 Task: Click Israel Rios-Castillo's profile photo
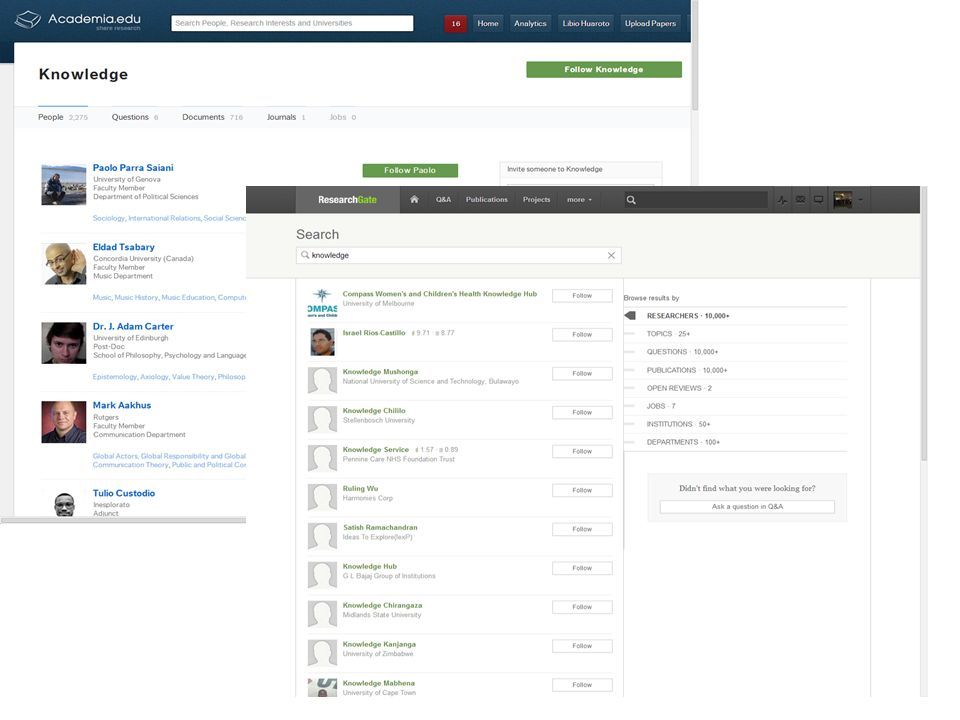[x=322, y=342]
